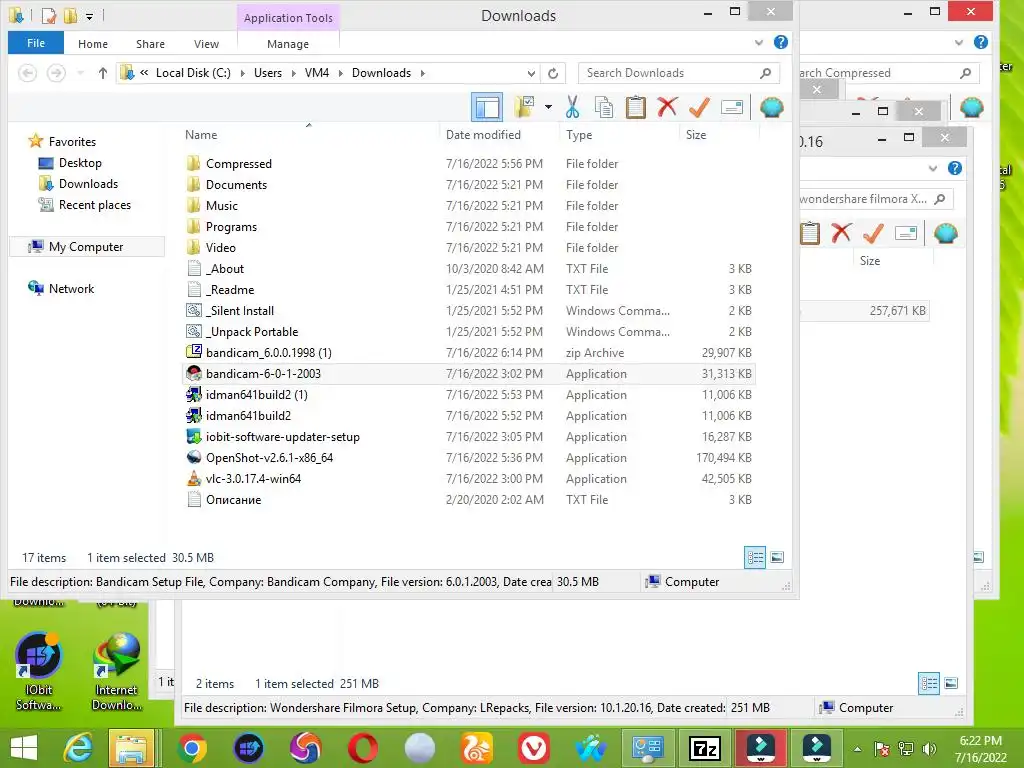
Task: Expand the ribbon chevron in the Compressed window
Action: [959, 43]
